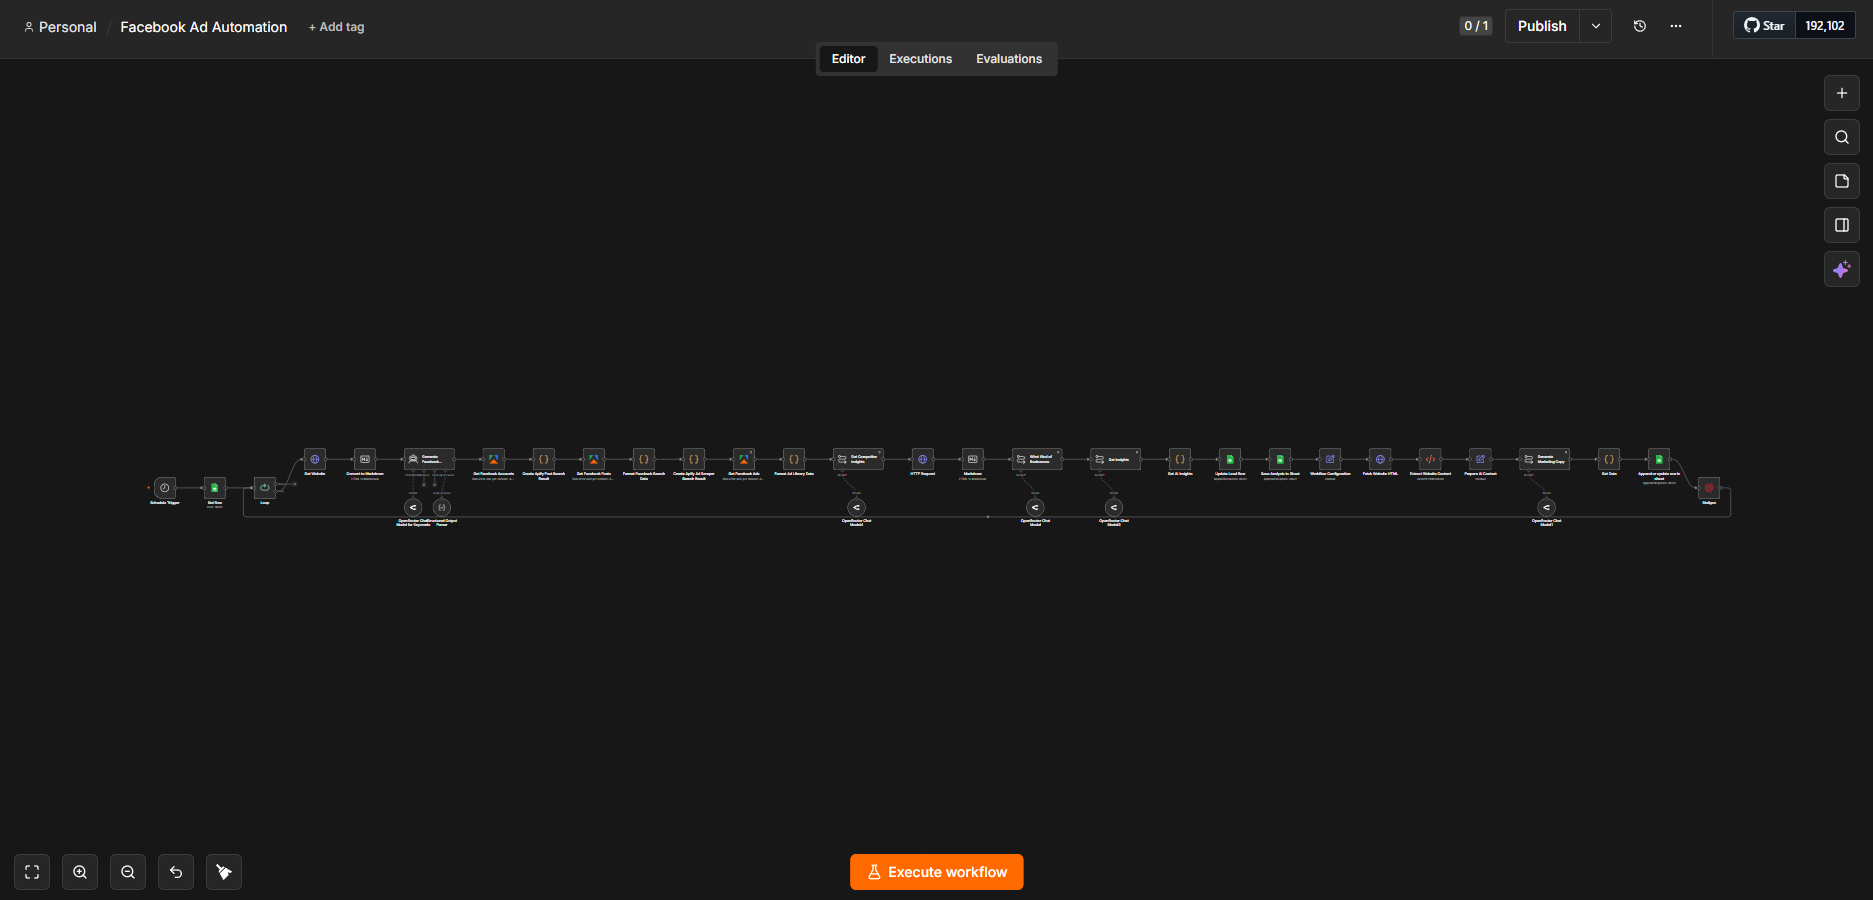Undo last canvas action icon
The width and height of the screenshot is (1873, 900).
(x=176, y=872)
